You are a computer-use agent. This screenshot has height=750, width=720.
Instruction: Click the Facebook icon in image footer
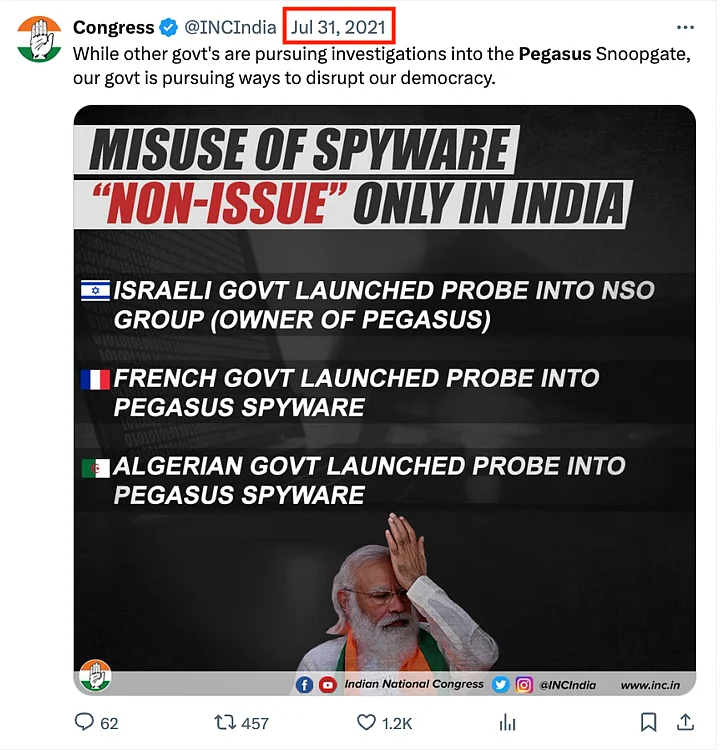[304, 685]
